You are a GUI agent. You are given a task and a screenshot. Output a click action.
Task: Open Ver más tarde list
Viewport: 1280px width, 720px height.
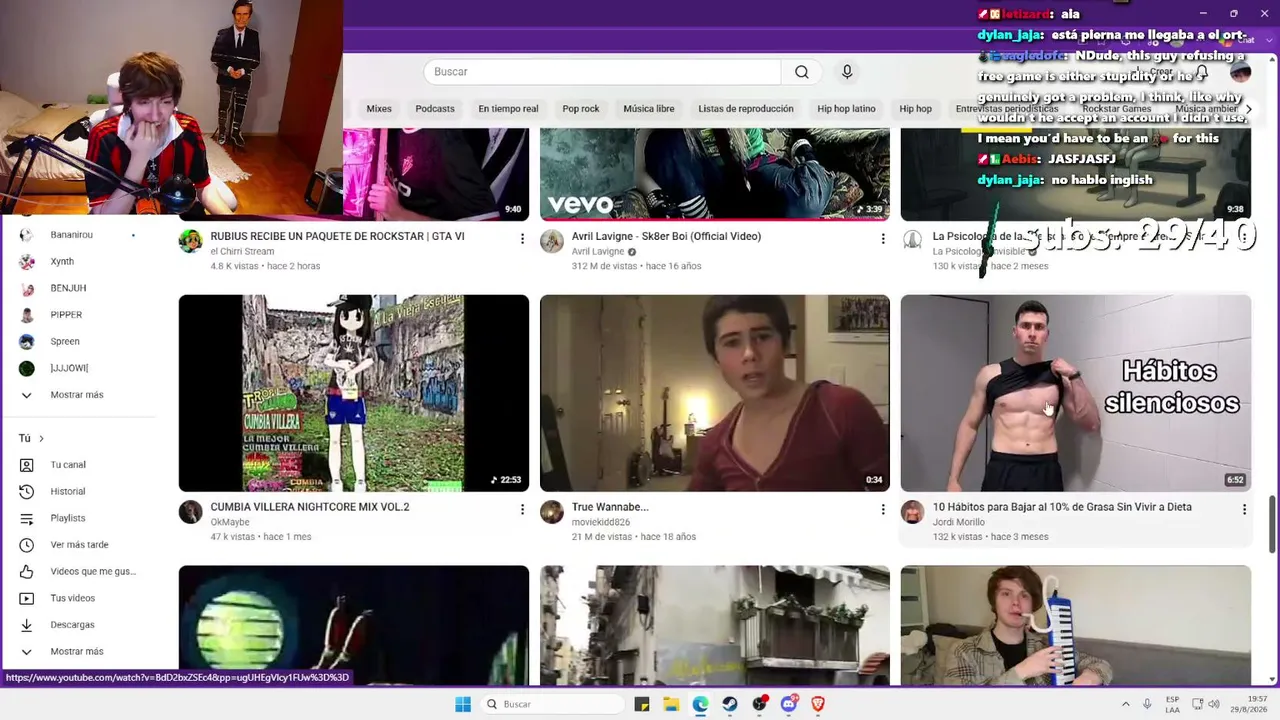click(80, 545)
